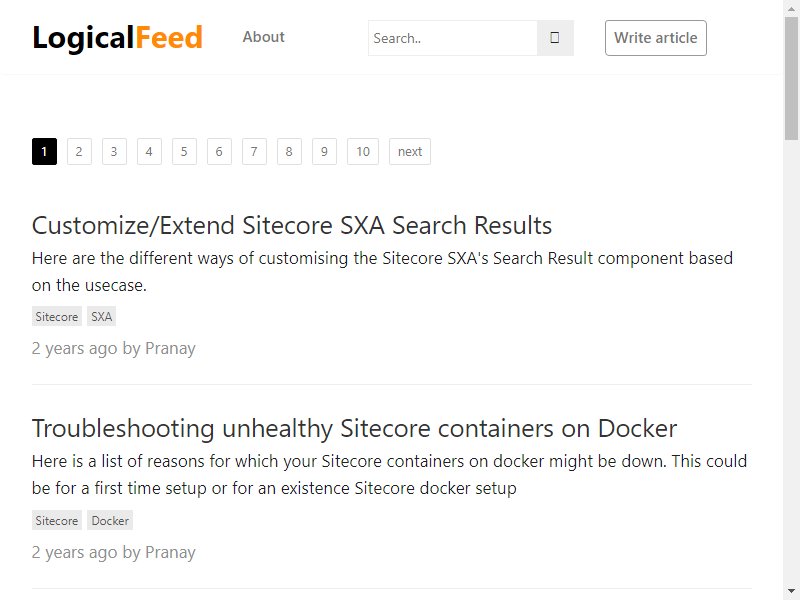Jump to pagination page 10
800x600 pixels.
coord(363,152)
